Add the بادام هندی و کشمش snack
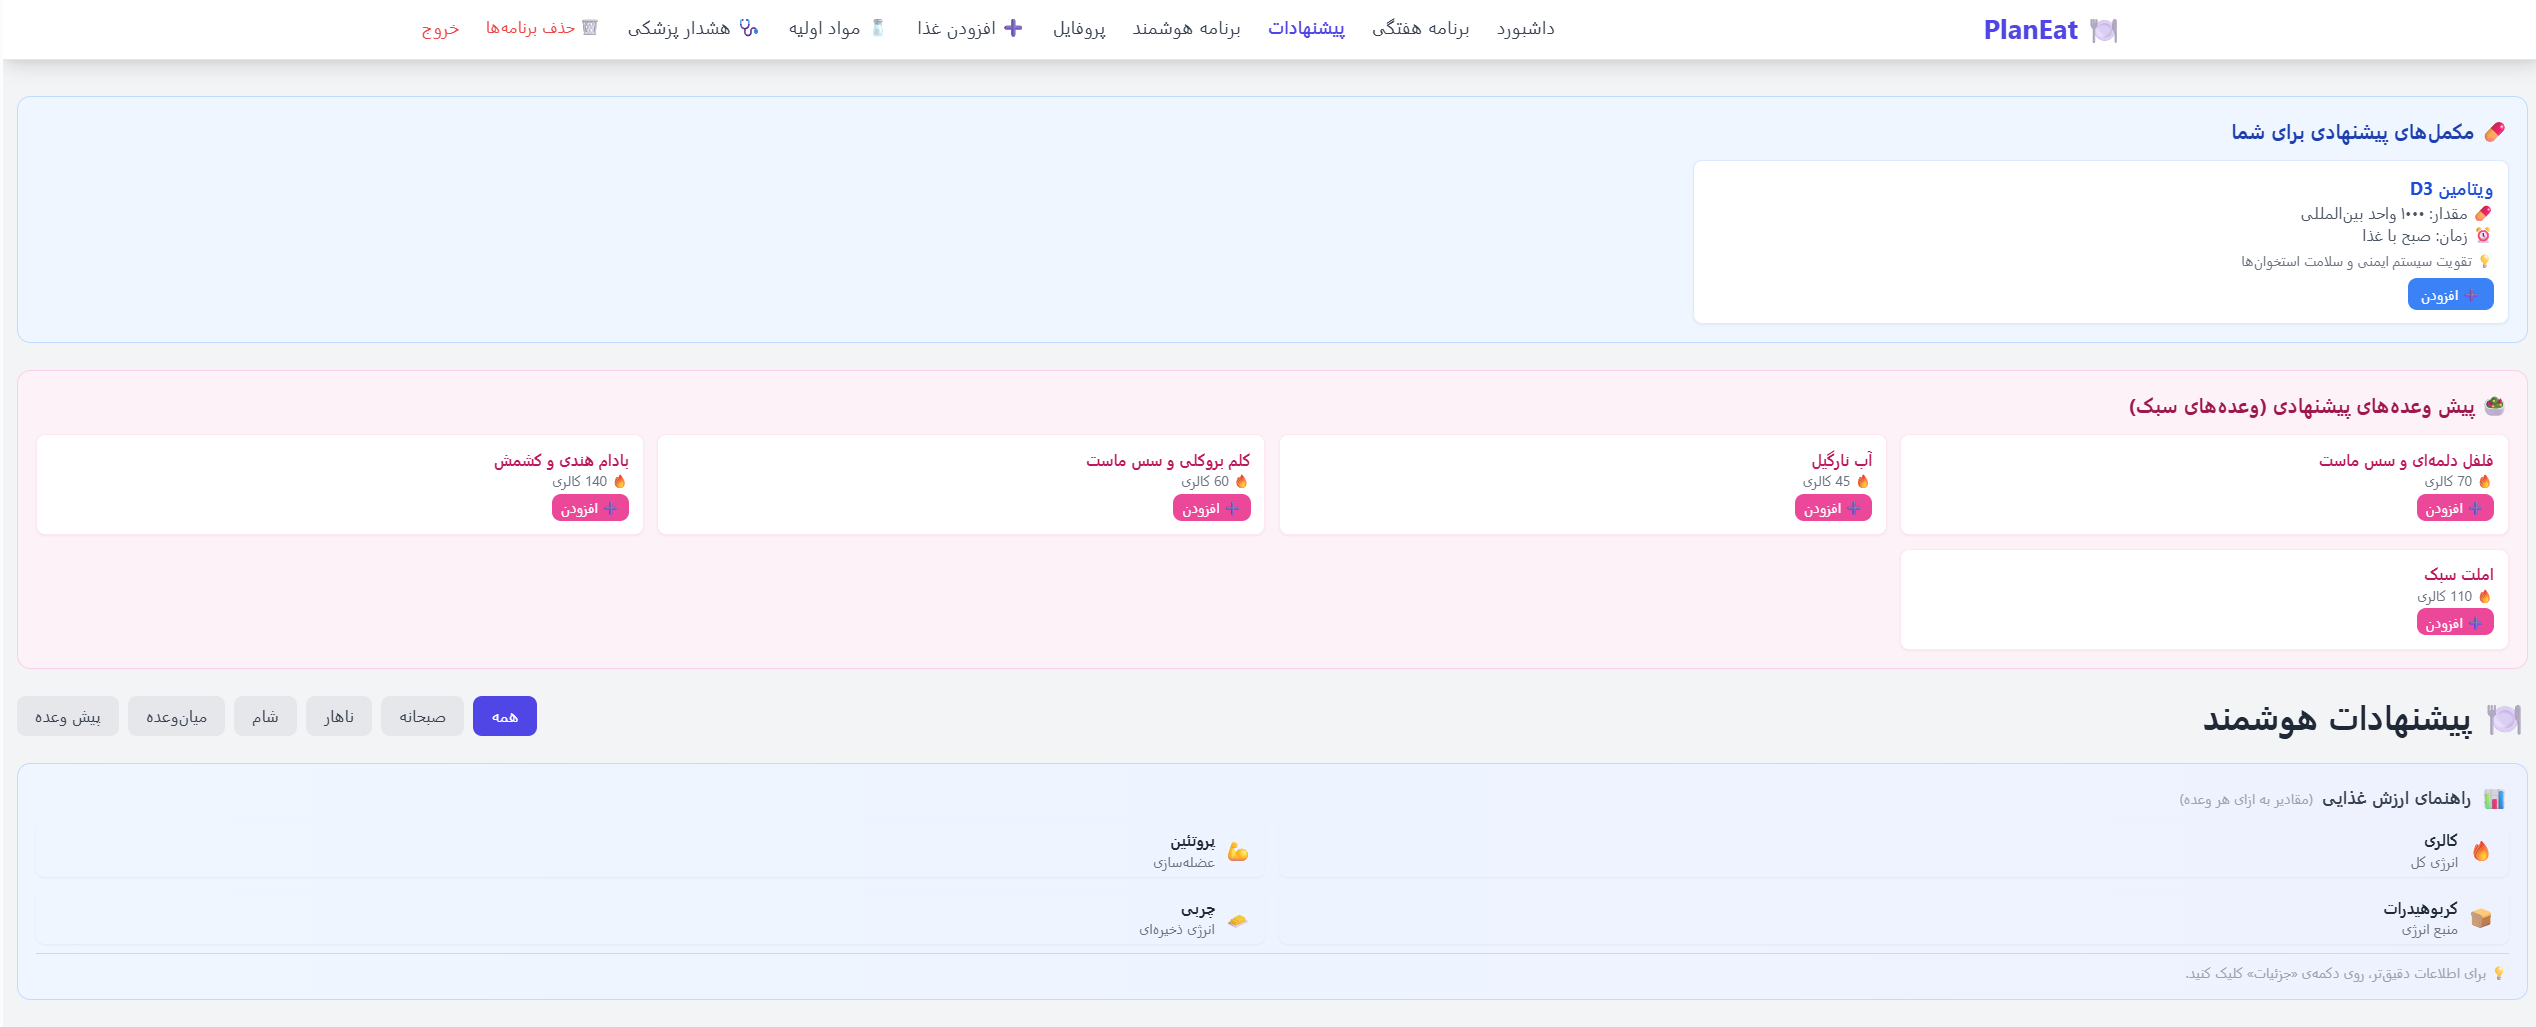2536x1027 pixels. tap(590, 508)
